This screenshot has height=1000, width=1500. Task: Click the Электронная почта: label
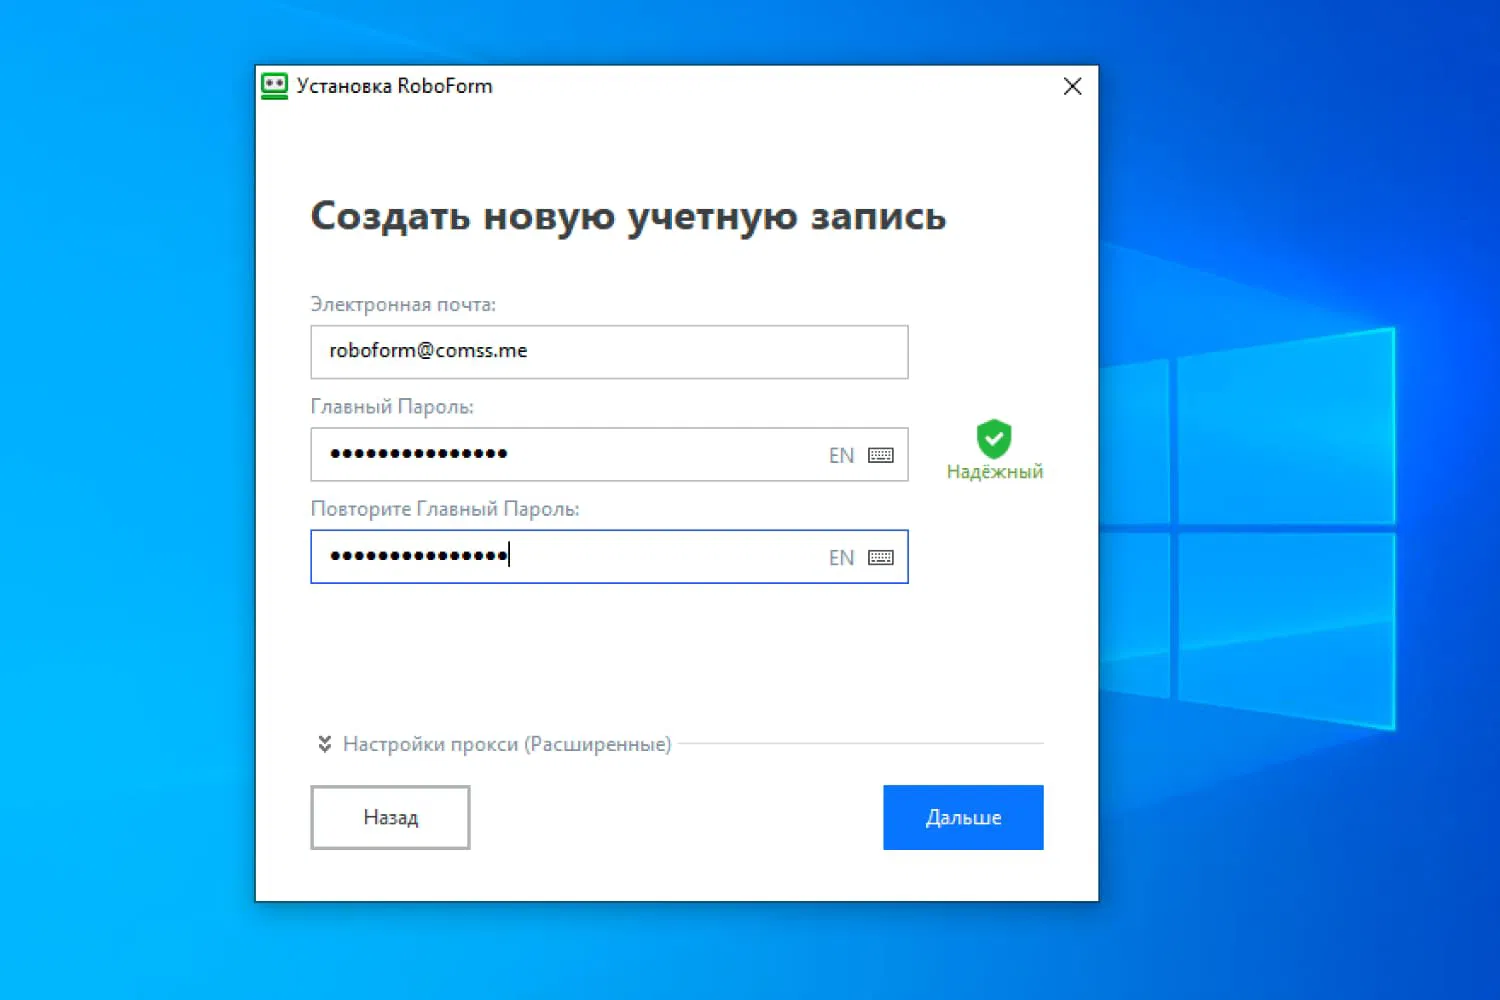(x=403, y=304)
